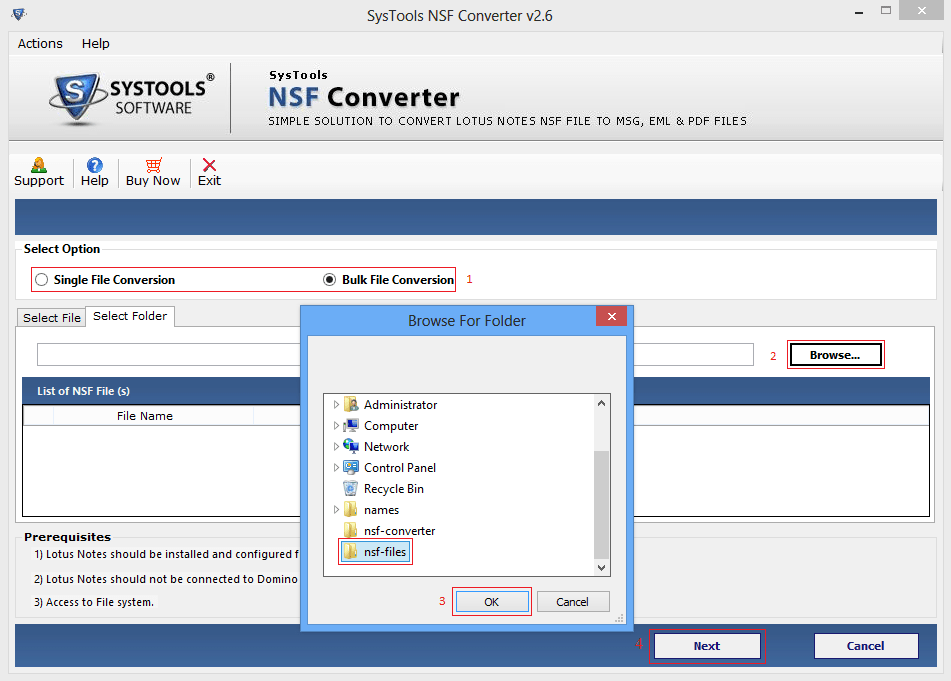Viewport: 951px width, 681px height.
Task: Select the Control Panel label
Action: [x=400, y=468]
